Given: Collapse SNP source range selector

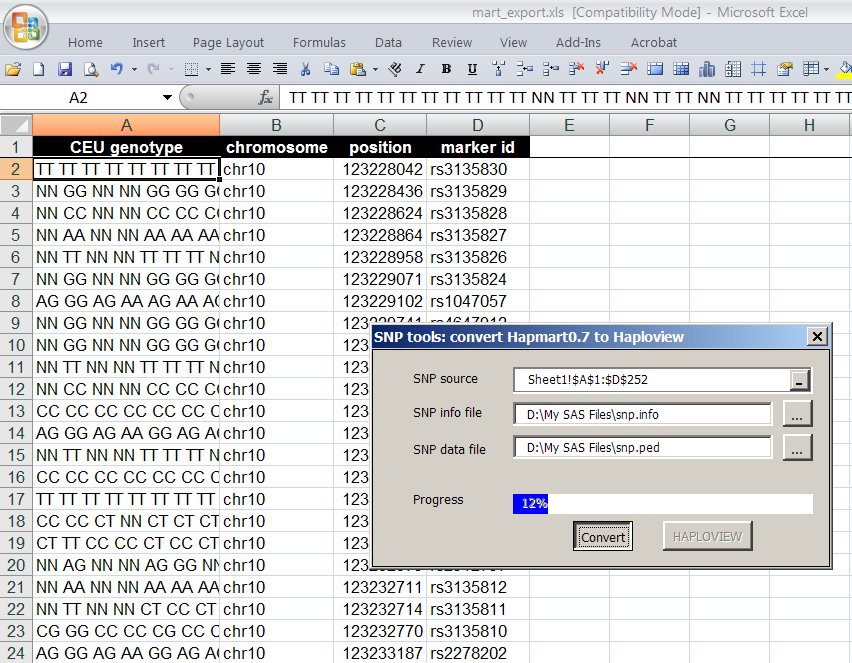Looking at the screenshot, I should tap(799, 381).
